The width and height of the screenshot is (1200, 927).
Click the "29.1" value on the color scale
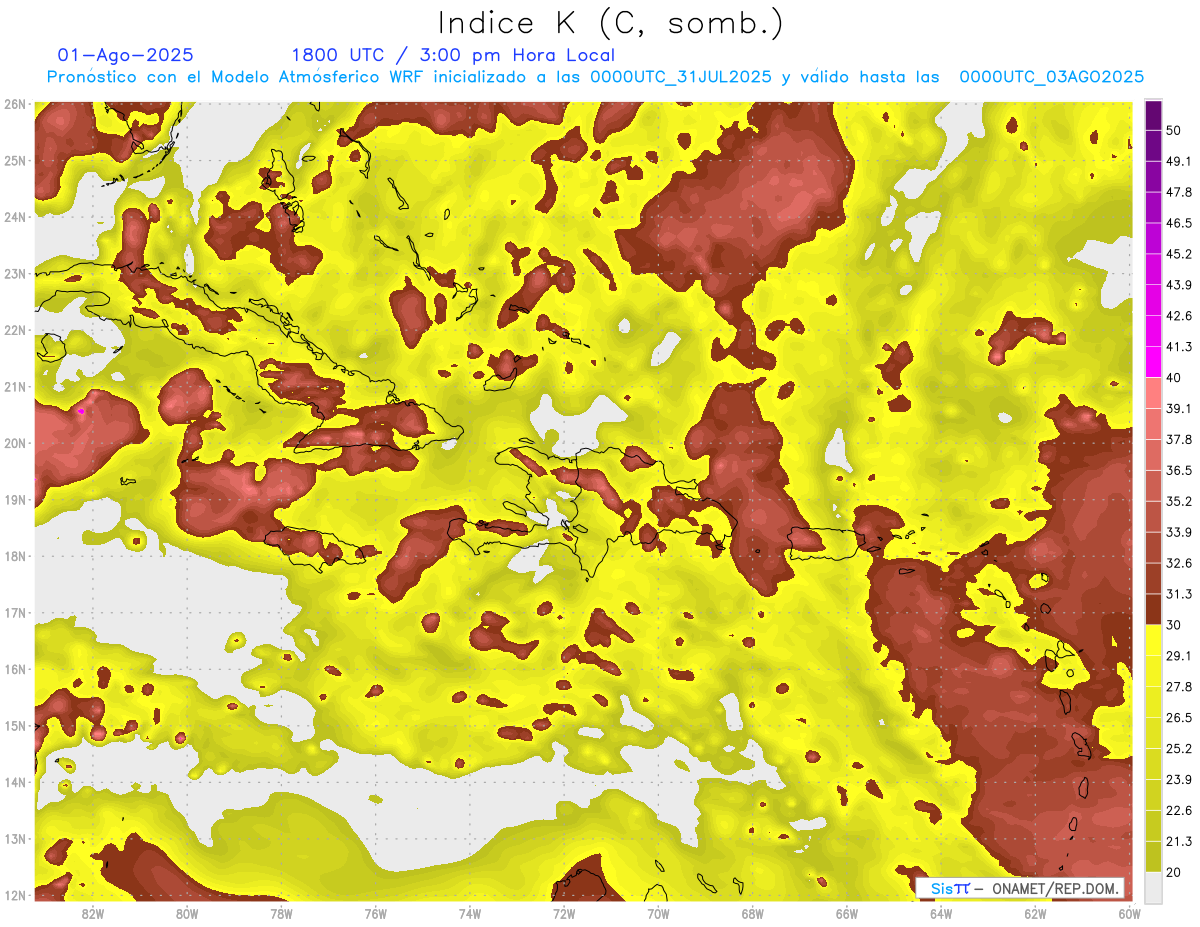[x=1178, y=656]
